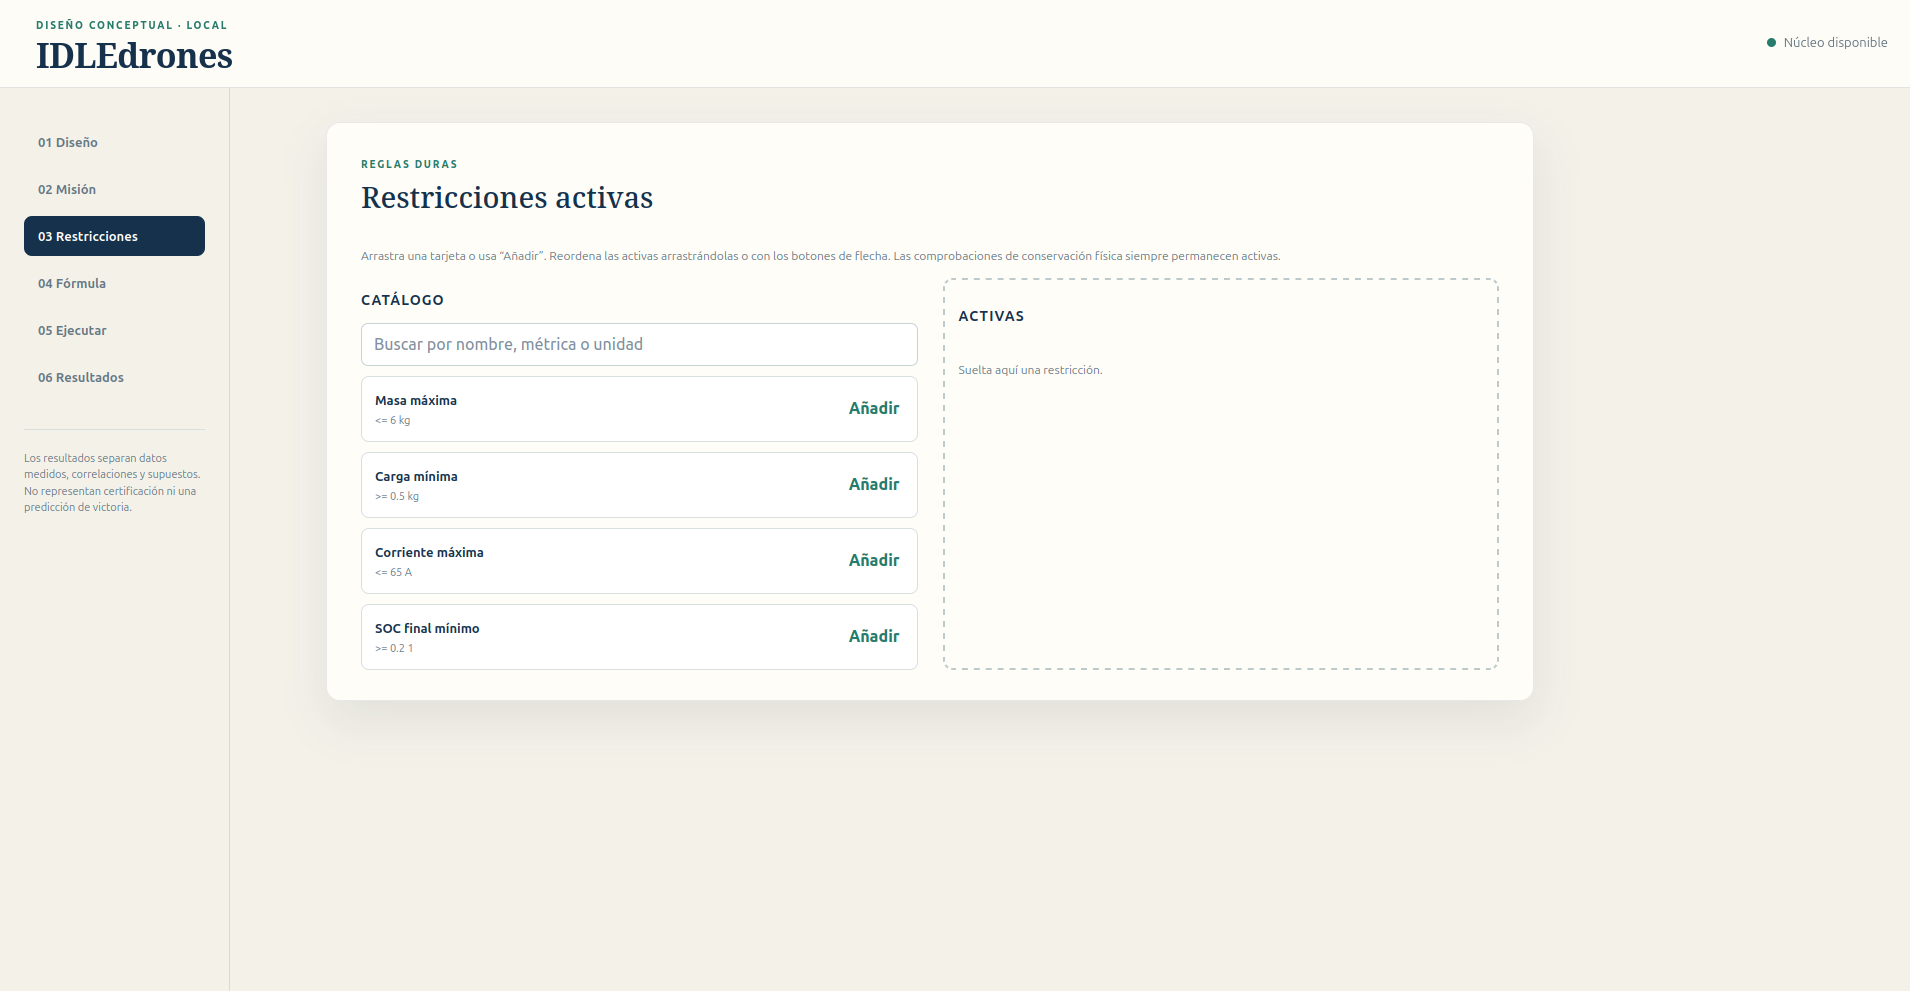Select the Carga mínima card title
Screen dimensions: 1910x991
(x=416, y=476)
